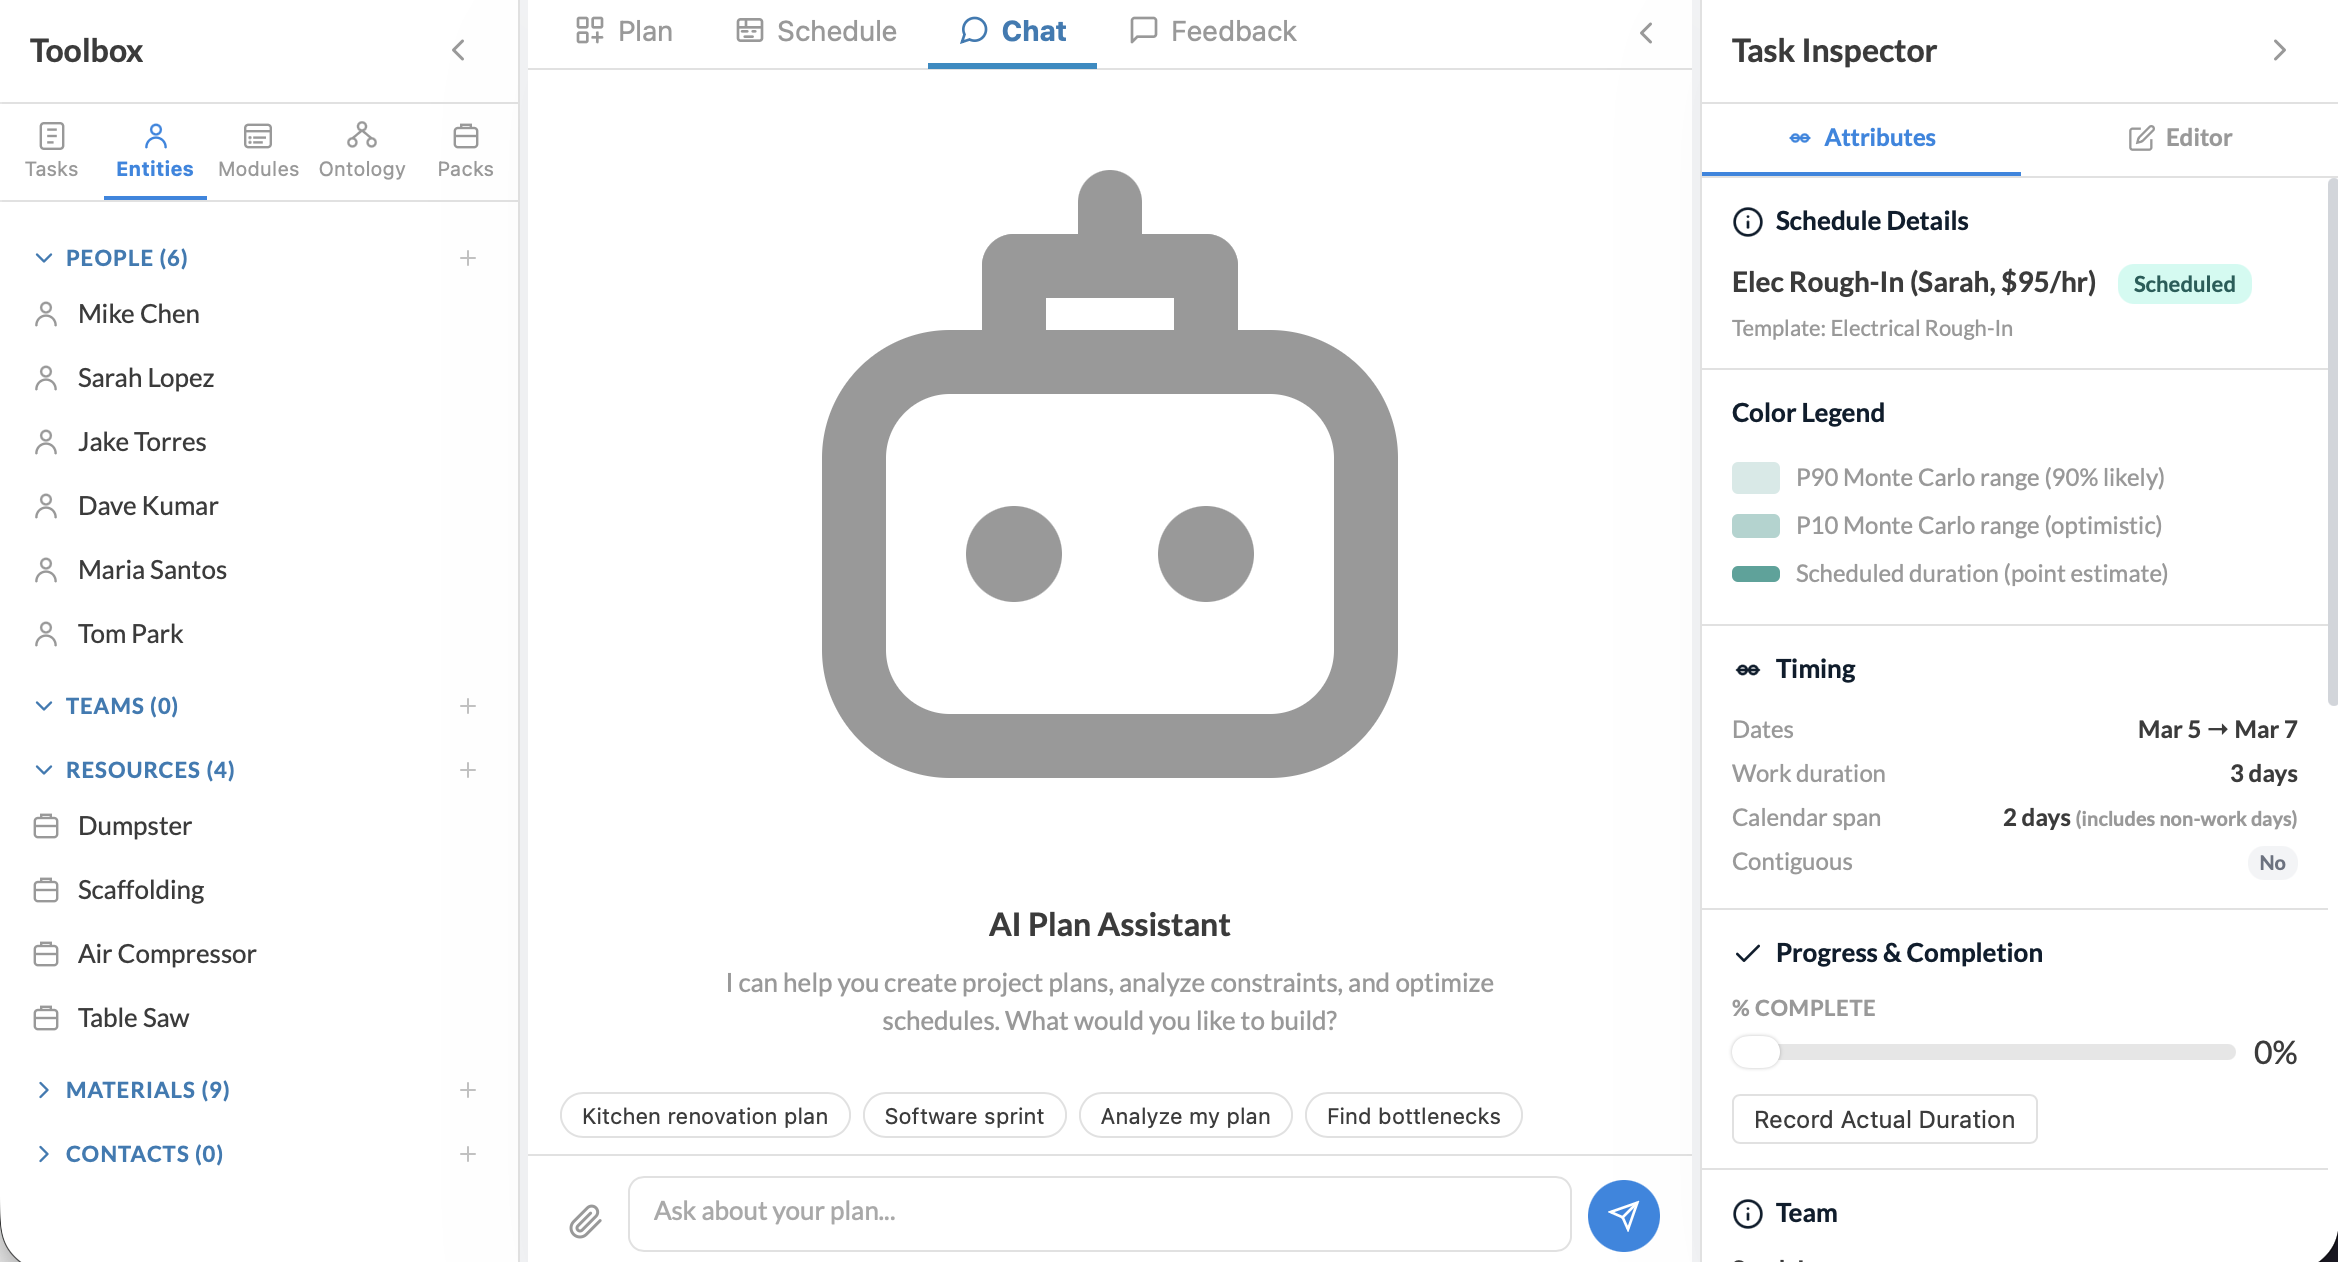Click the Record Actual Duration button

(x=1884, y=1119)
